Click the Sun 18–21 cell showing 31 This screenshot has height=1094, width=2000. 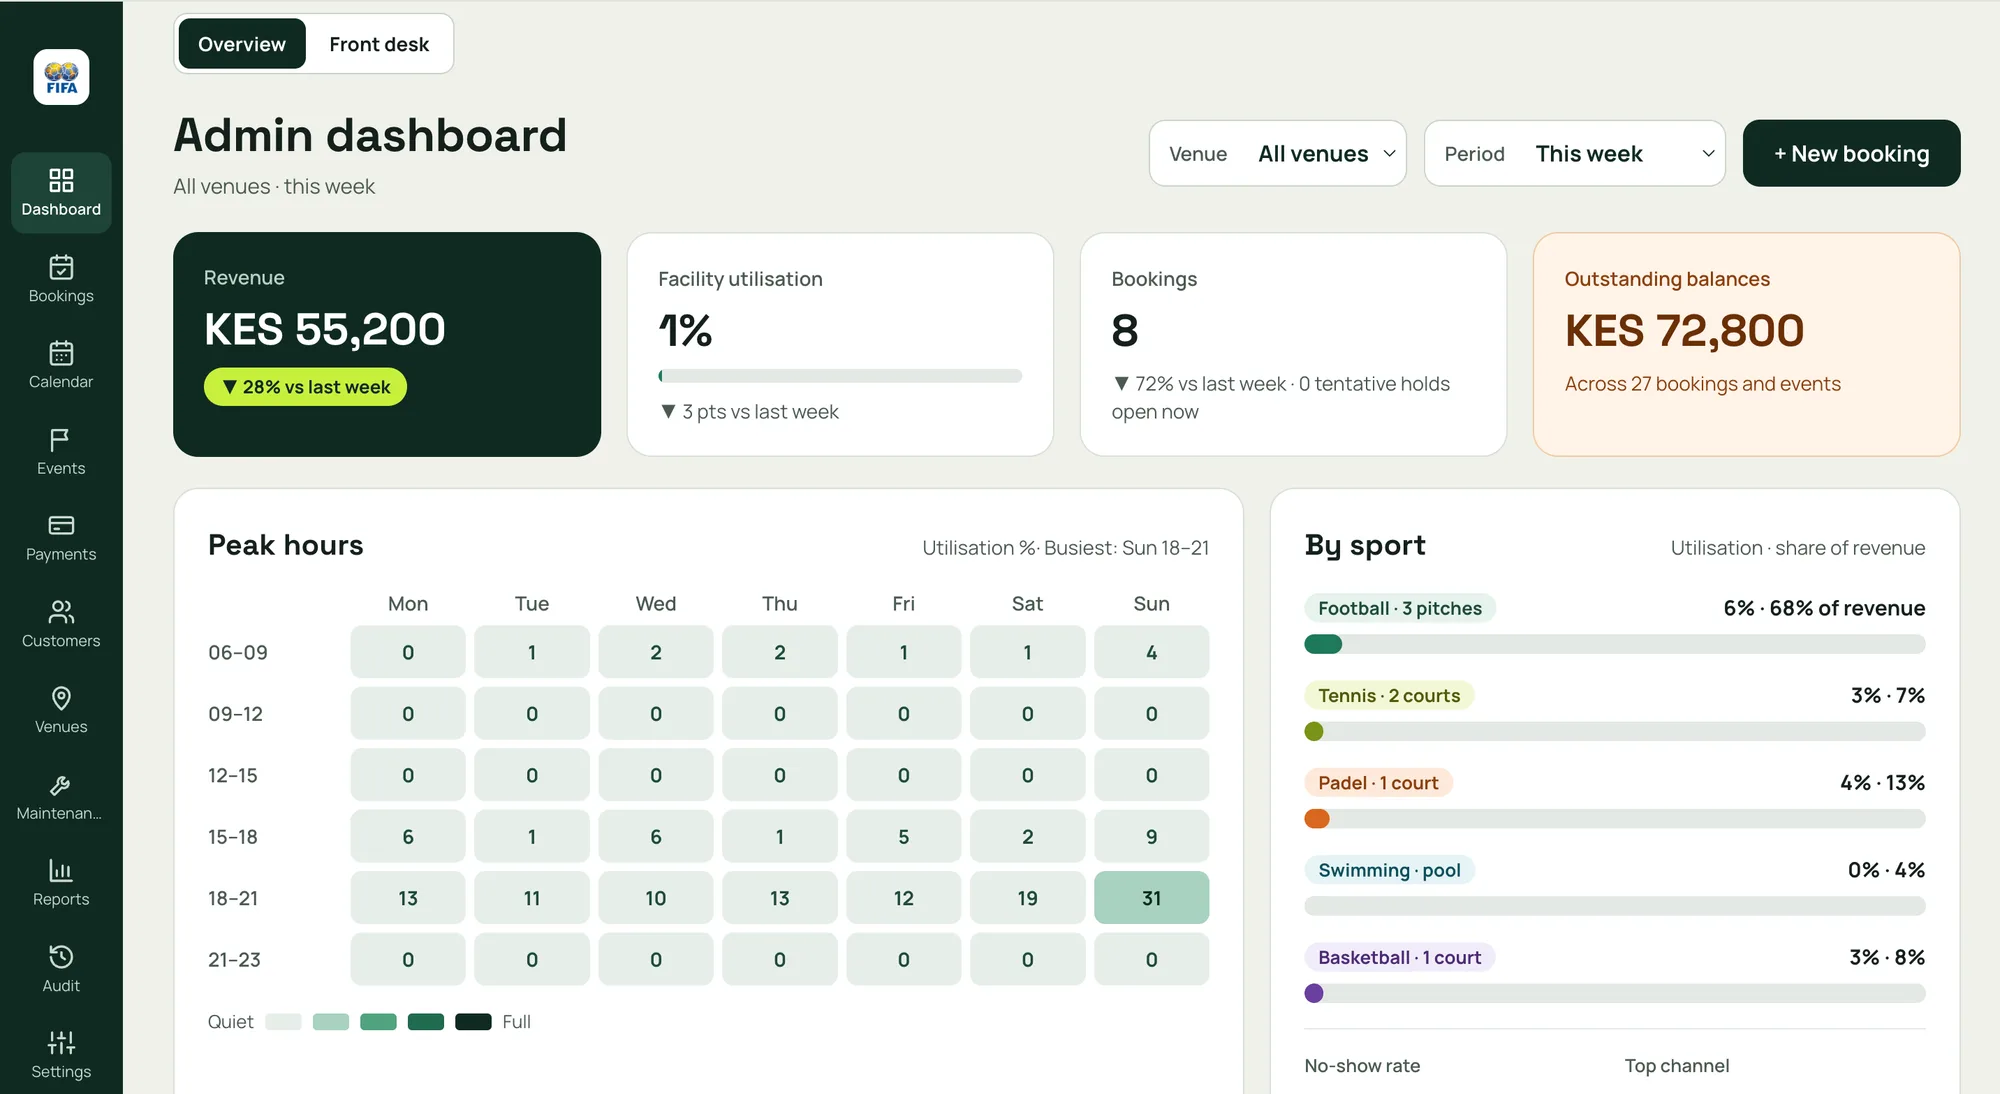1151,898
